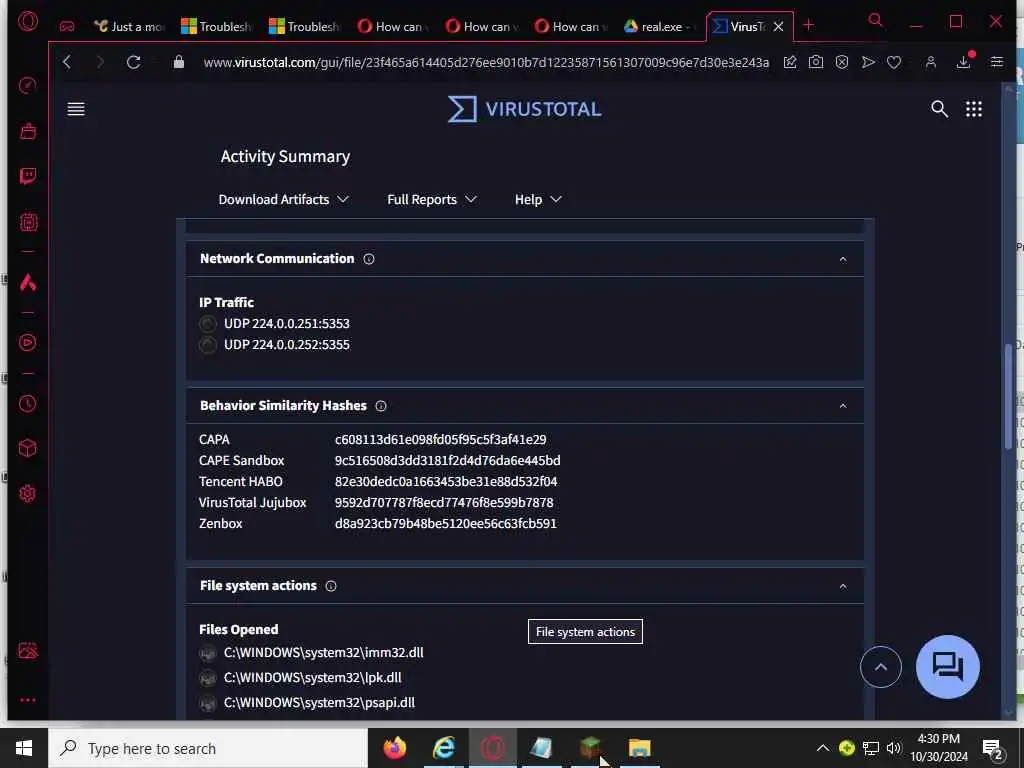This screenshot has height=768, width=1024.
Task: Open the GX Corner chip icon in sidebar
Action: point(28,223)
